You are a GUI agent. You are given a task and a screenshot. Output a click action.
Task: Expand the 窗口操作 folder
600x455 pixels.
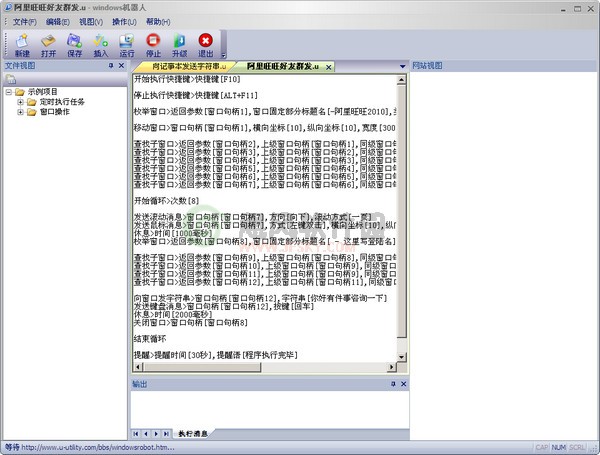(x=20, y=112)
